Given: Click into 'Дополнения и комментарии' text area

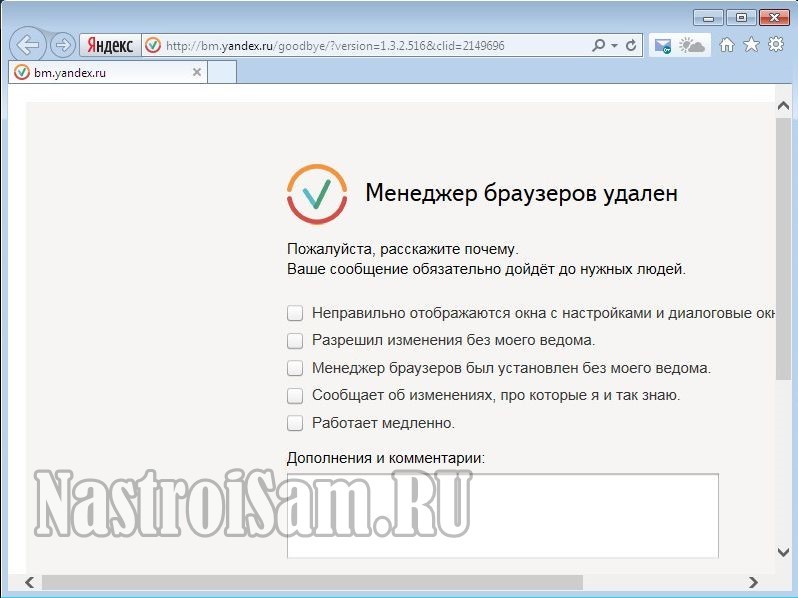Looking at the screenshot, I should (503, 516).
